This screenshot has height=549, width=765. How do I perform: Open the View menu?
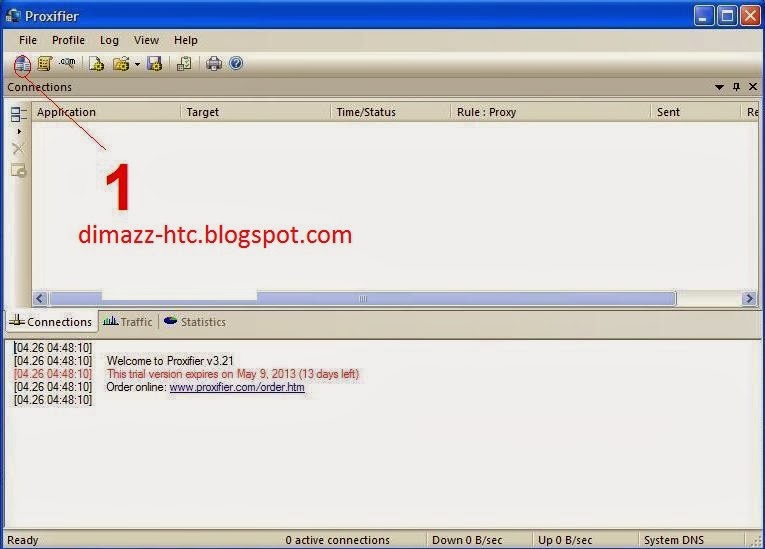[x=146, y=40]
